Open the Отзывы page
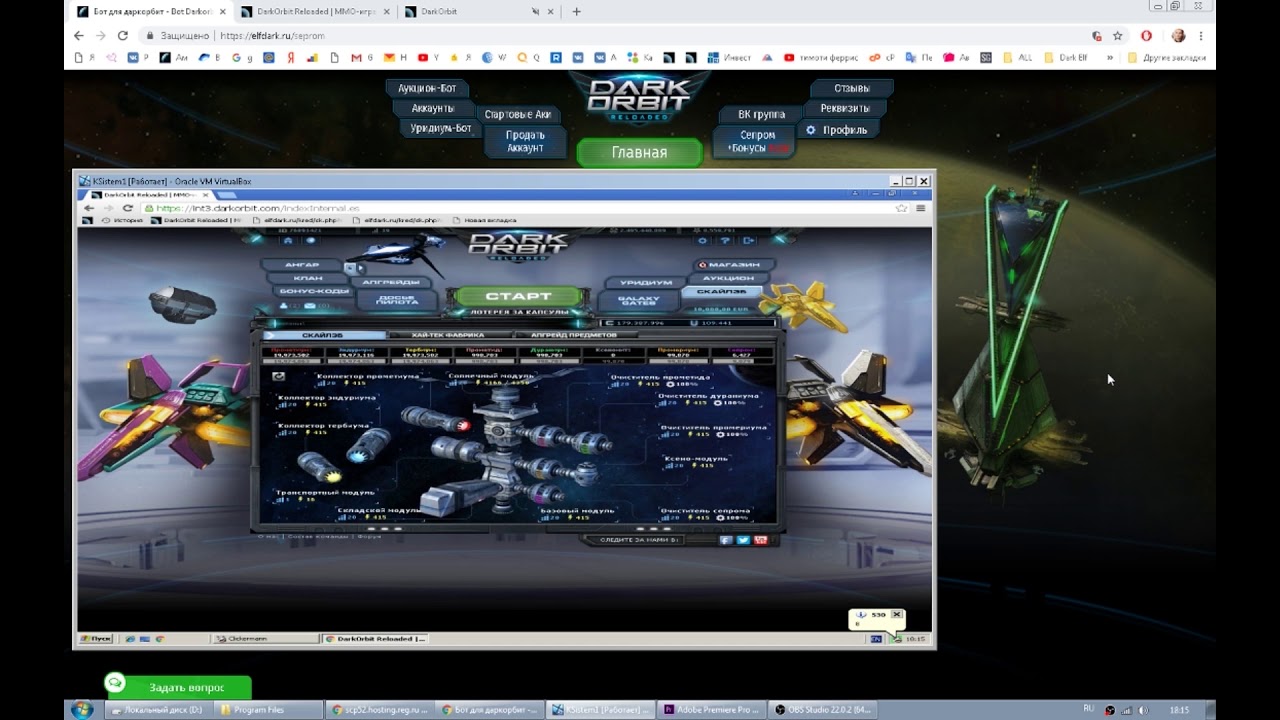This screenshot has height=720, width=1280. (852, 88)
